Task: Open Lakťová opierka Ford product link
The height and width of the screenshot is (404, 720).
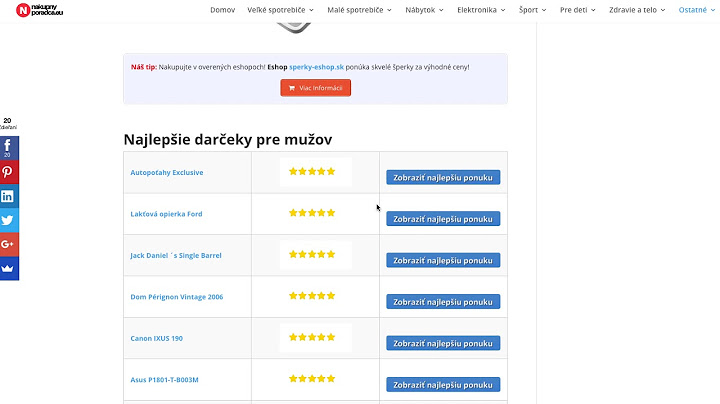Action: click(x=166, y=214)
